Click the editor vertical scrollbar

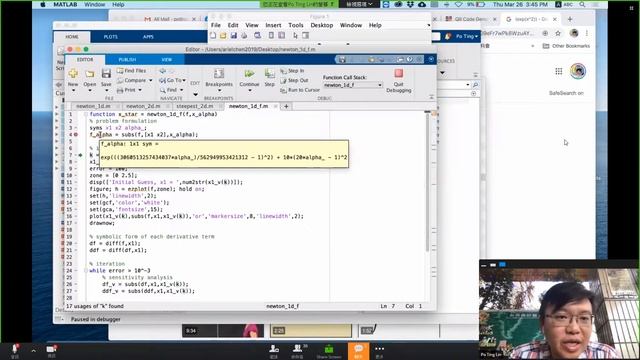[427, 182]
